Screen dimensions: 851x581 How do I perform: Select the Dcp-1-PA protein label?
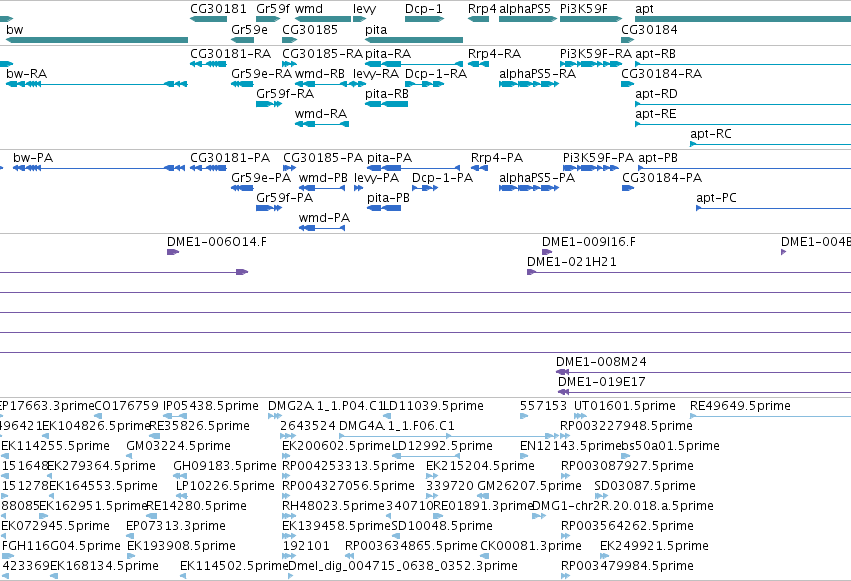[x=442, y=177]
